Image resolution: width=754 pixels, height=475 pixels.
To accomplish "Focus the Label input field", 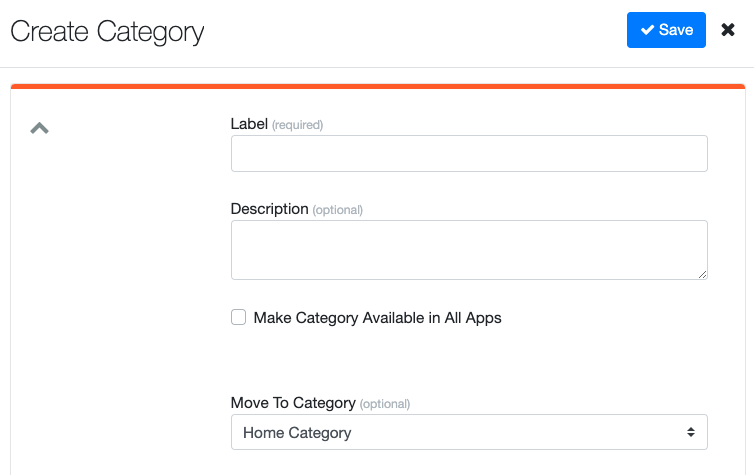I will point(469,154).
